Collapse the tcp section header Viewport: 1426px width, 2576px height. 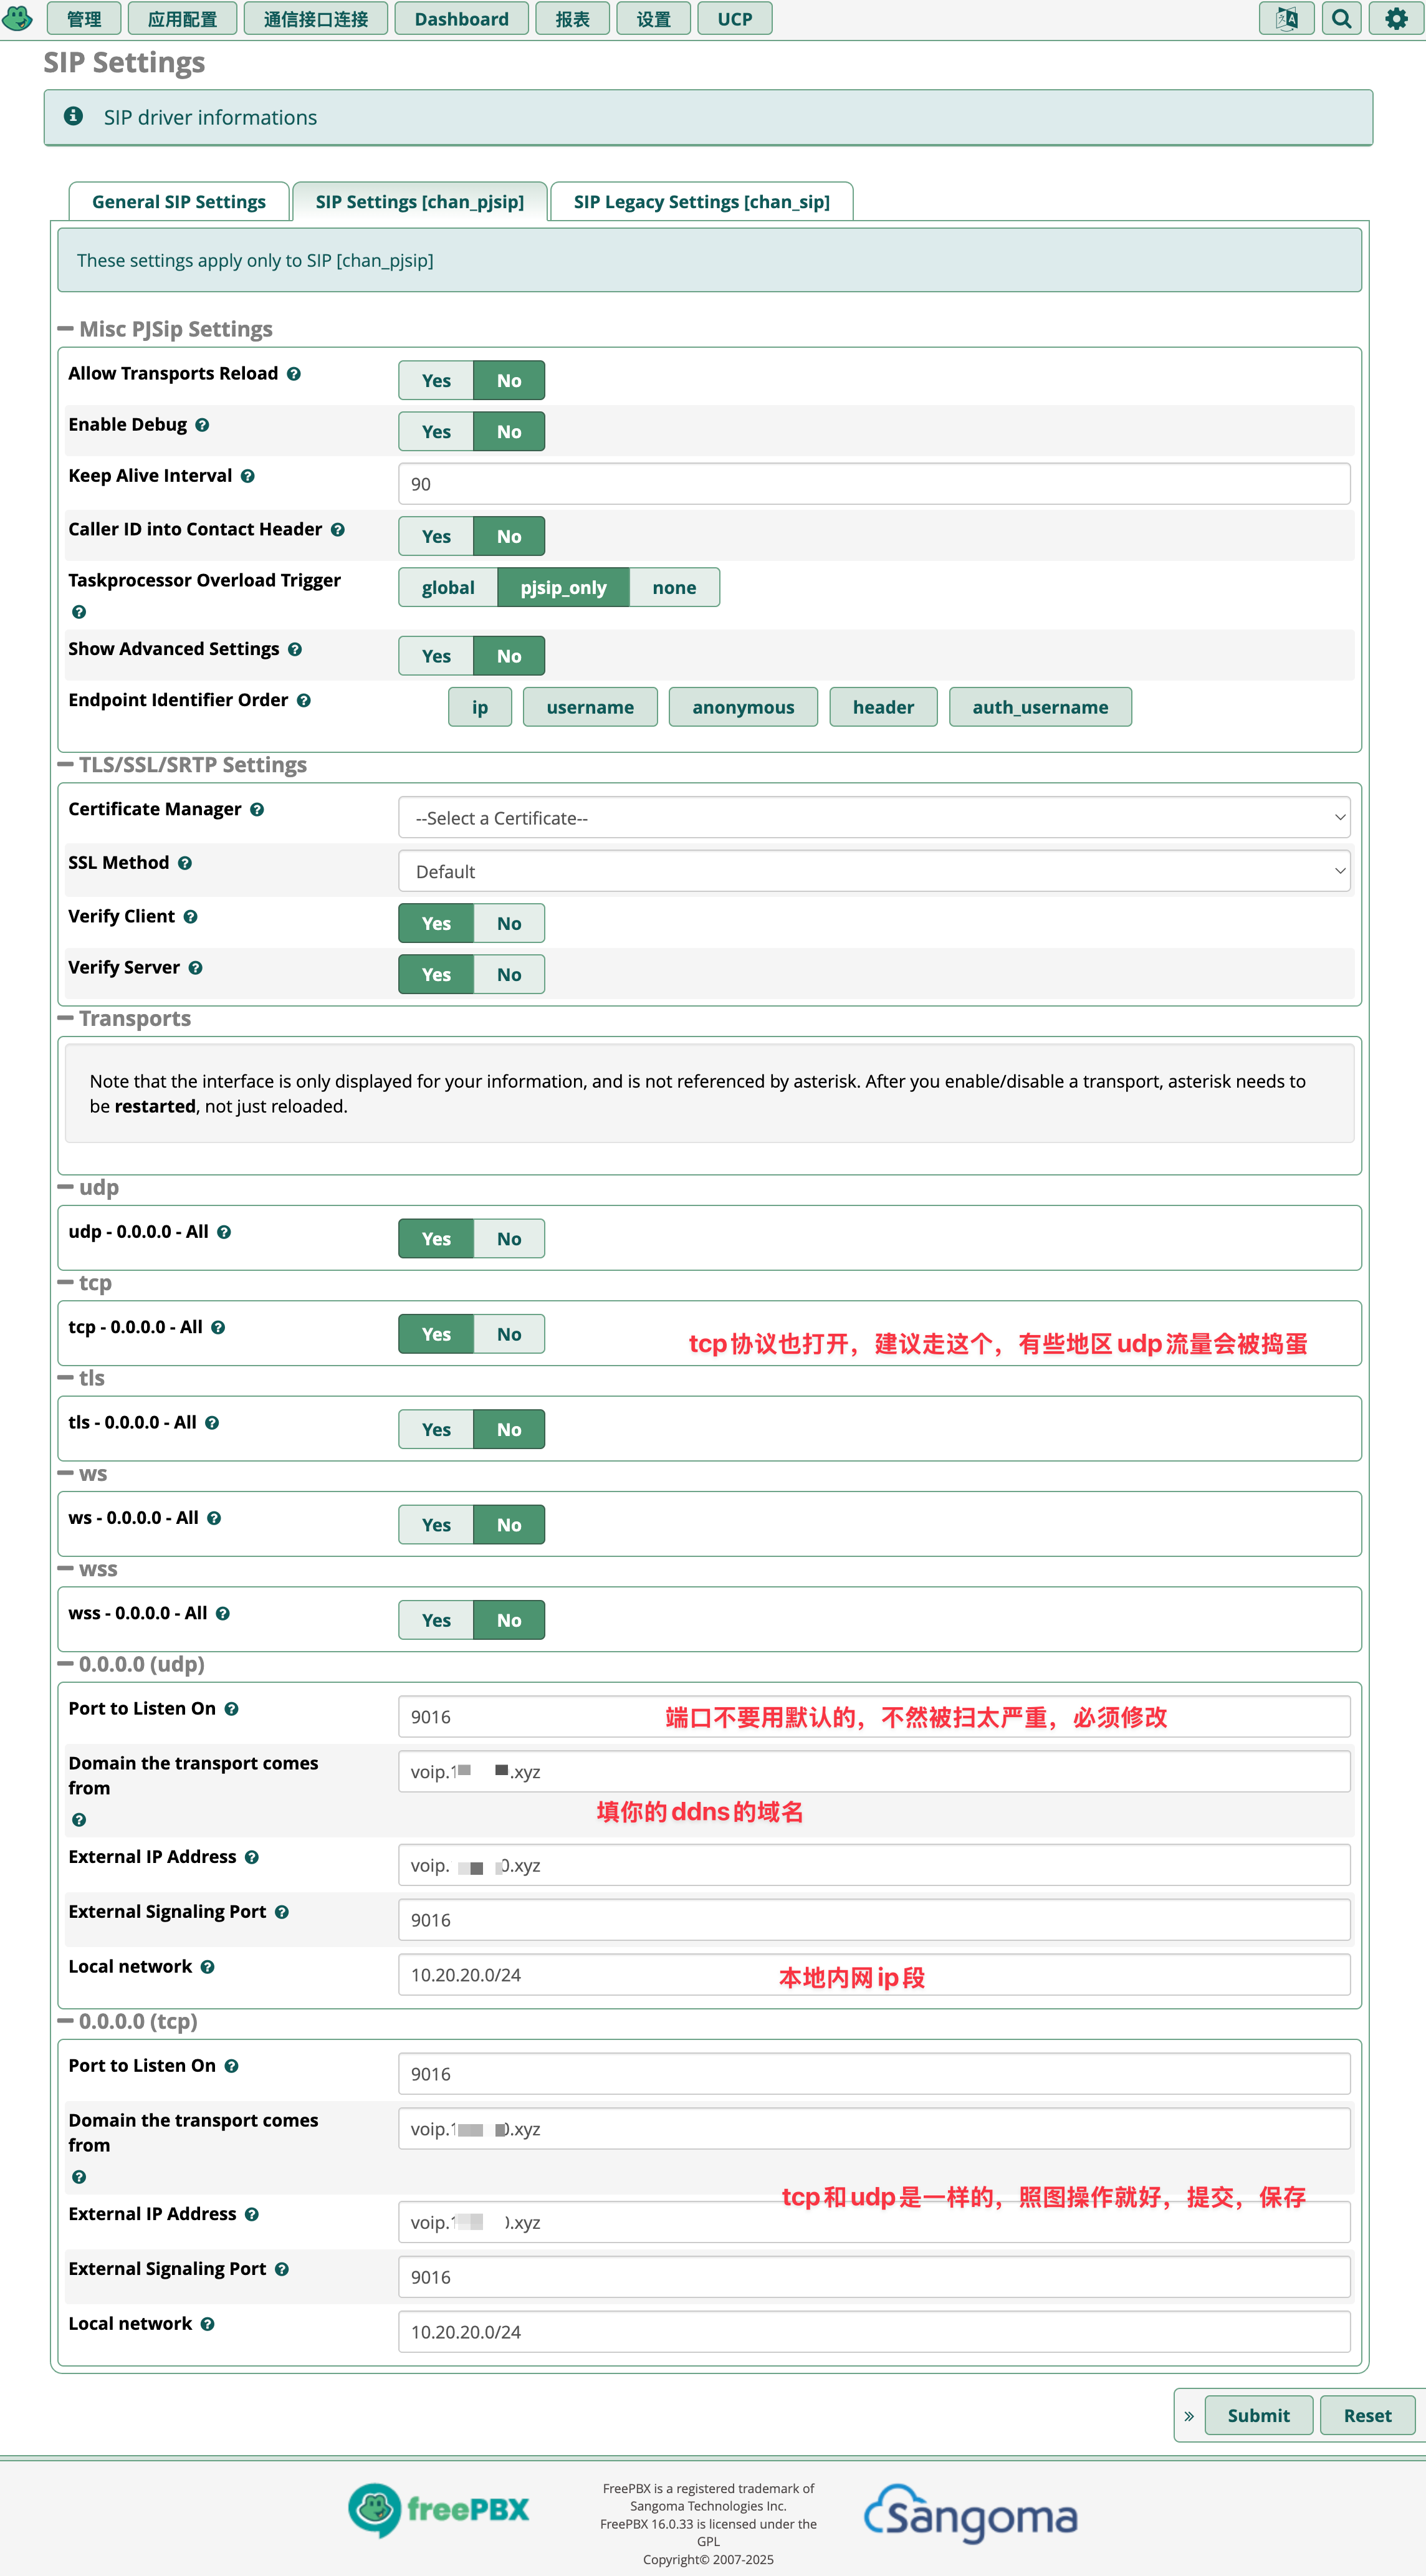point(85,1283)
